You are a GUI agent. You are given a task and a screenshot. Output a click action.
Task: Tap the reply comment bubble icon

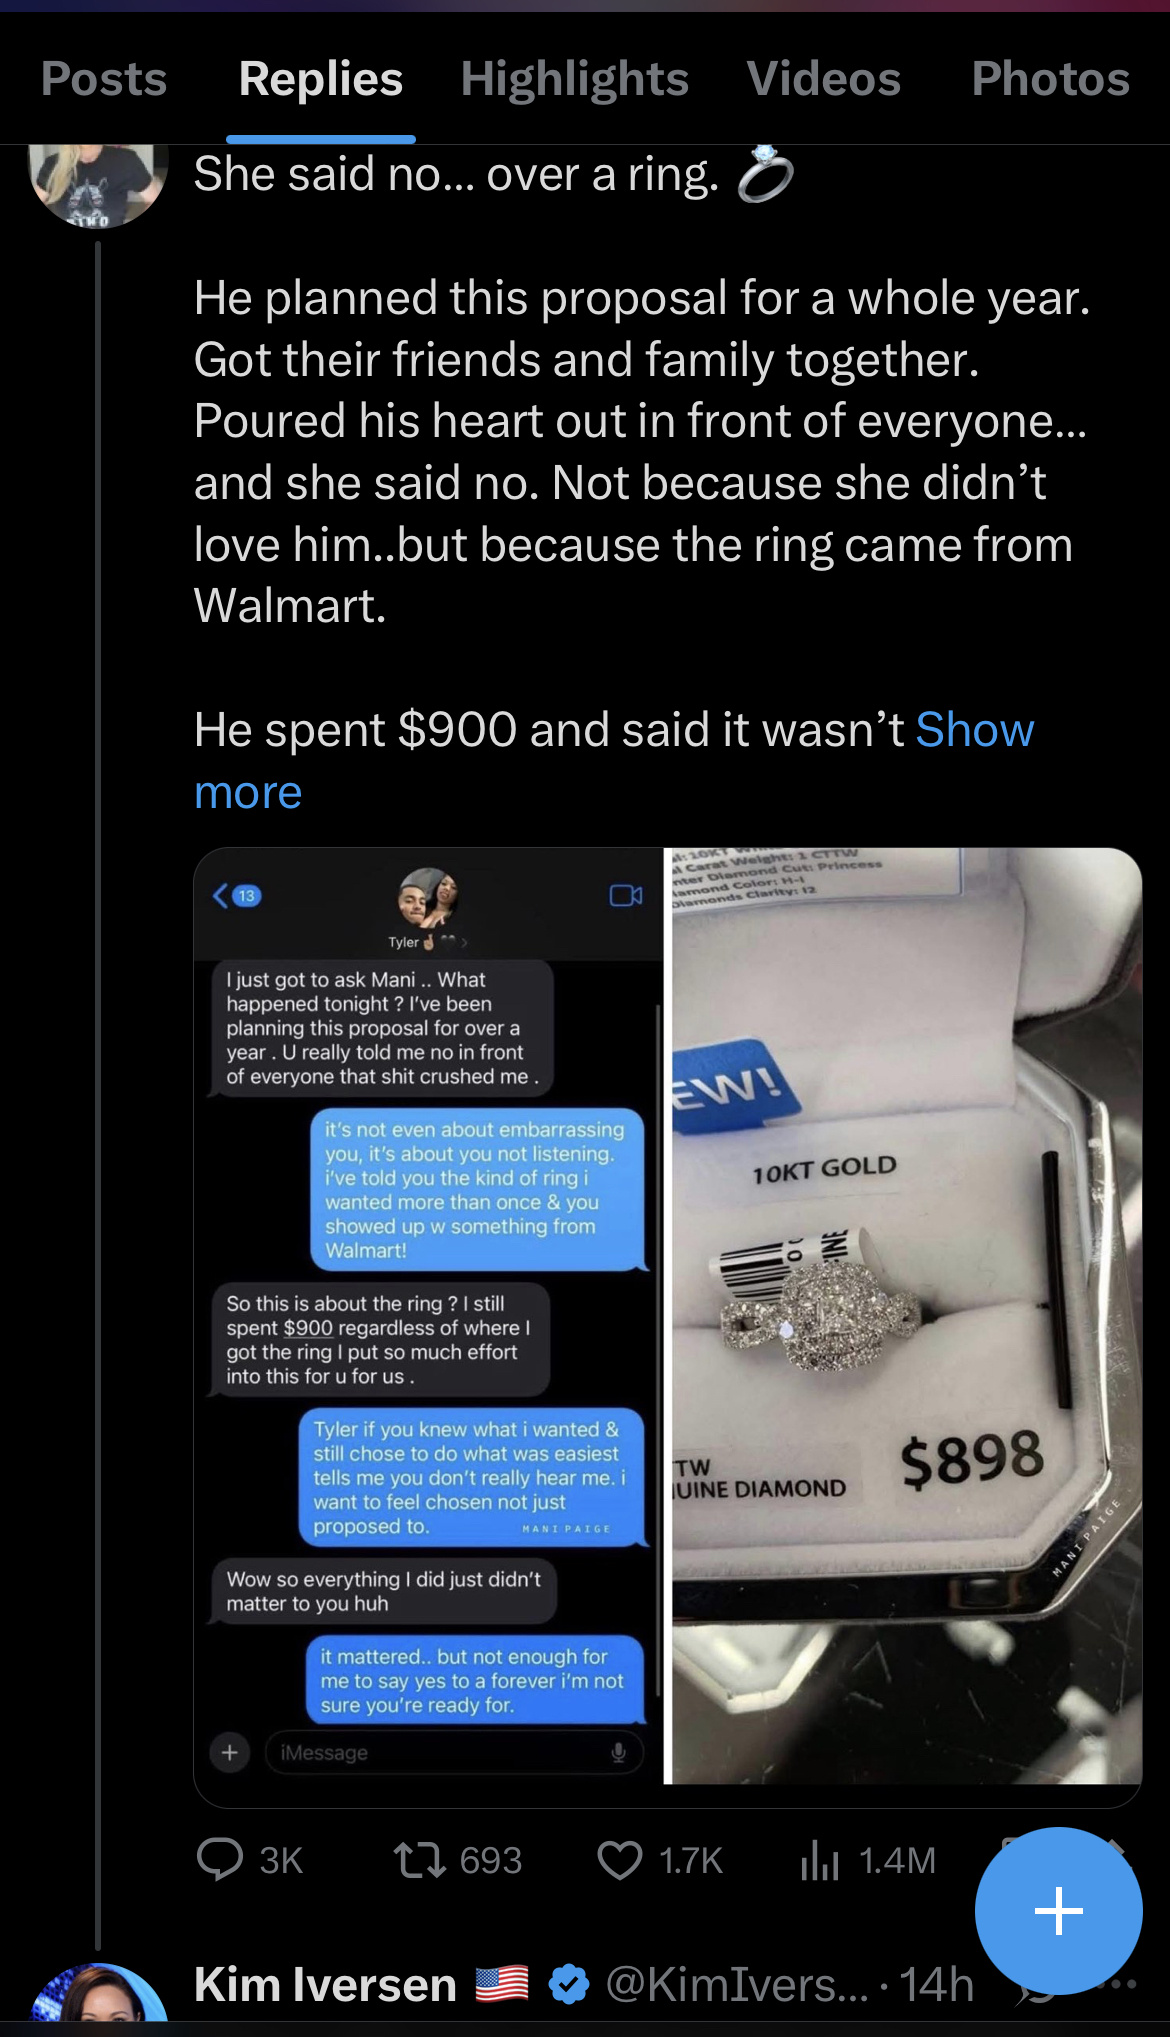pos(219,1860)
